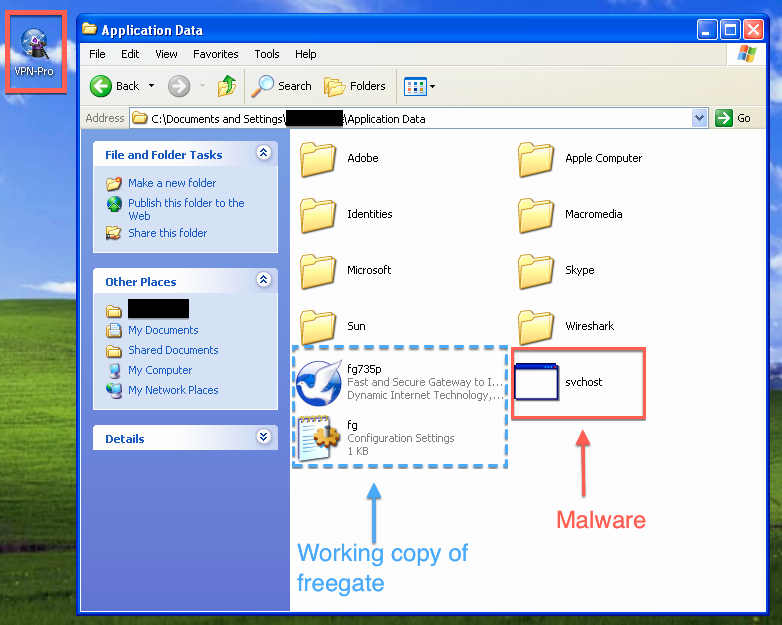Toggle the Folders pane button

(x=355, y=86)
